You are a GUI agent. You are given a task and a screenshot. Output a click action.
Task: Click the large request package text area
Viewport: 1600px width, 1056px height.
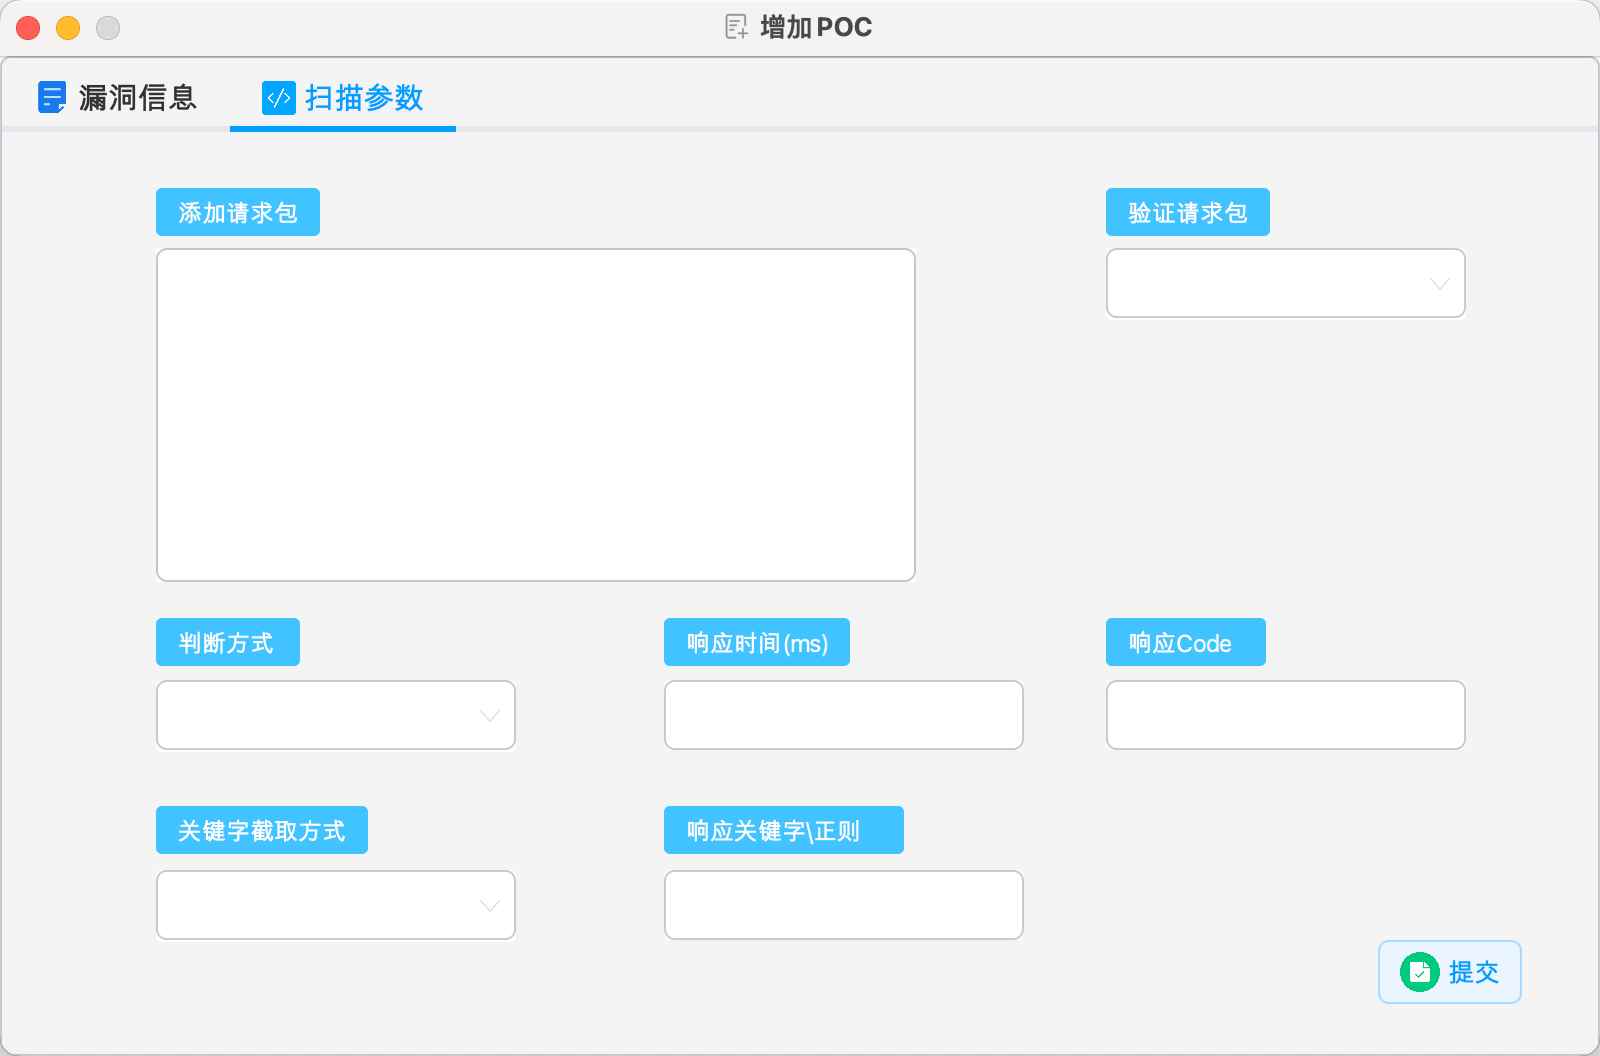[535, 415]
